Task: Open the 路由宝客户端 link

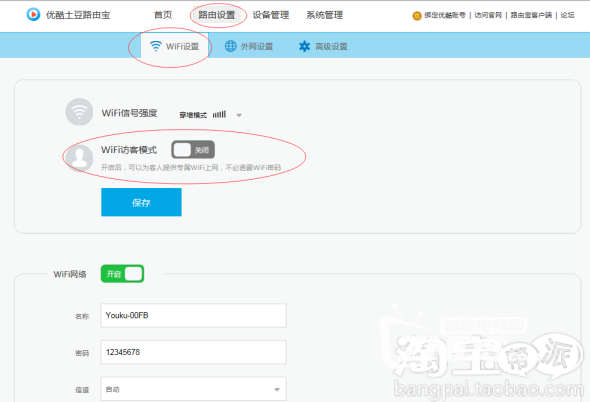Action: 531,15
